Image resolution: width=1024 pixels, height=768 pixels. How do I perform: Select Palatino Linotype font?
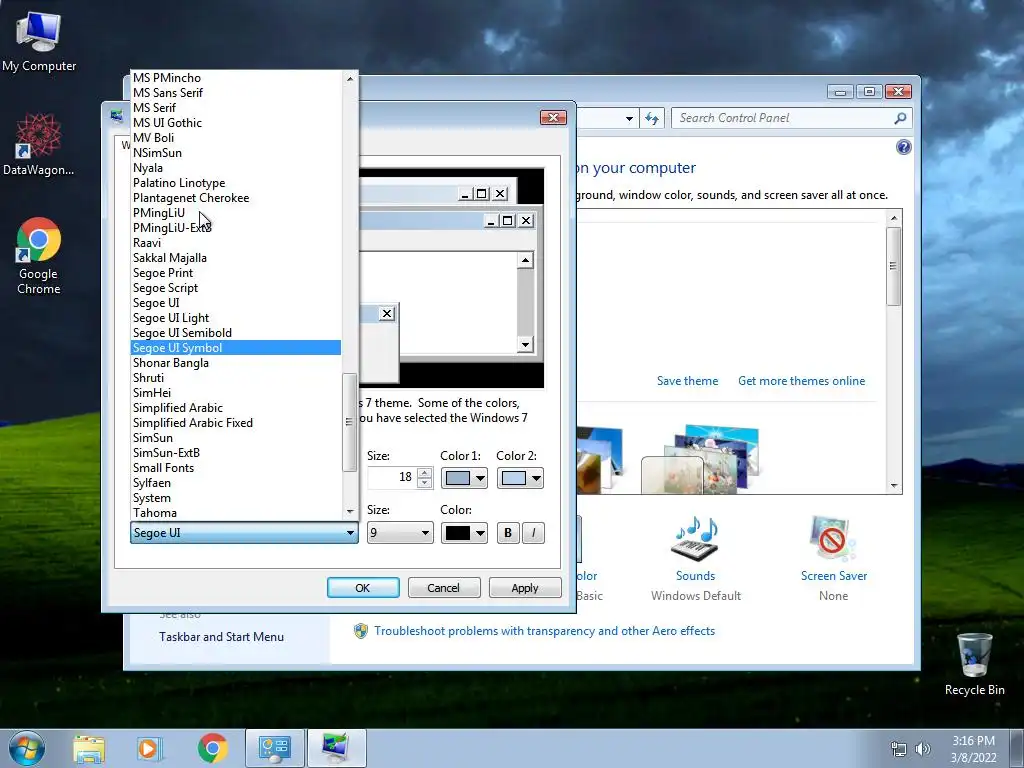coord(235,183)
